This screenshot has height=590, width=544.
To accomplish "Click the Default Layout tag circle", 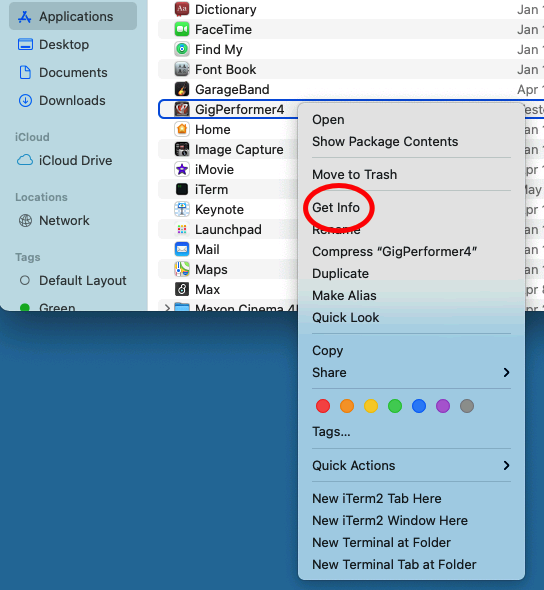I will (25, 280).
